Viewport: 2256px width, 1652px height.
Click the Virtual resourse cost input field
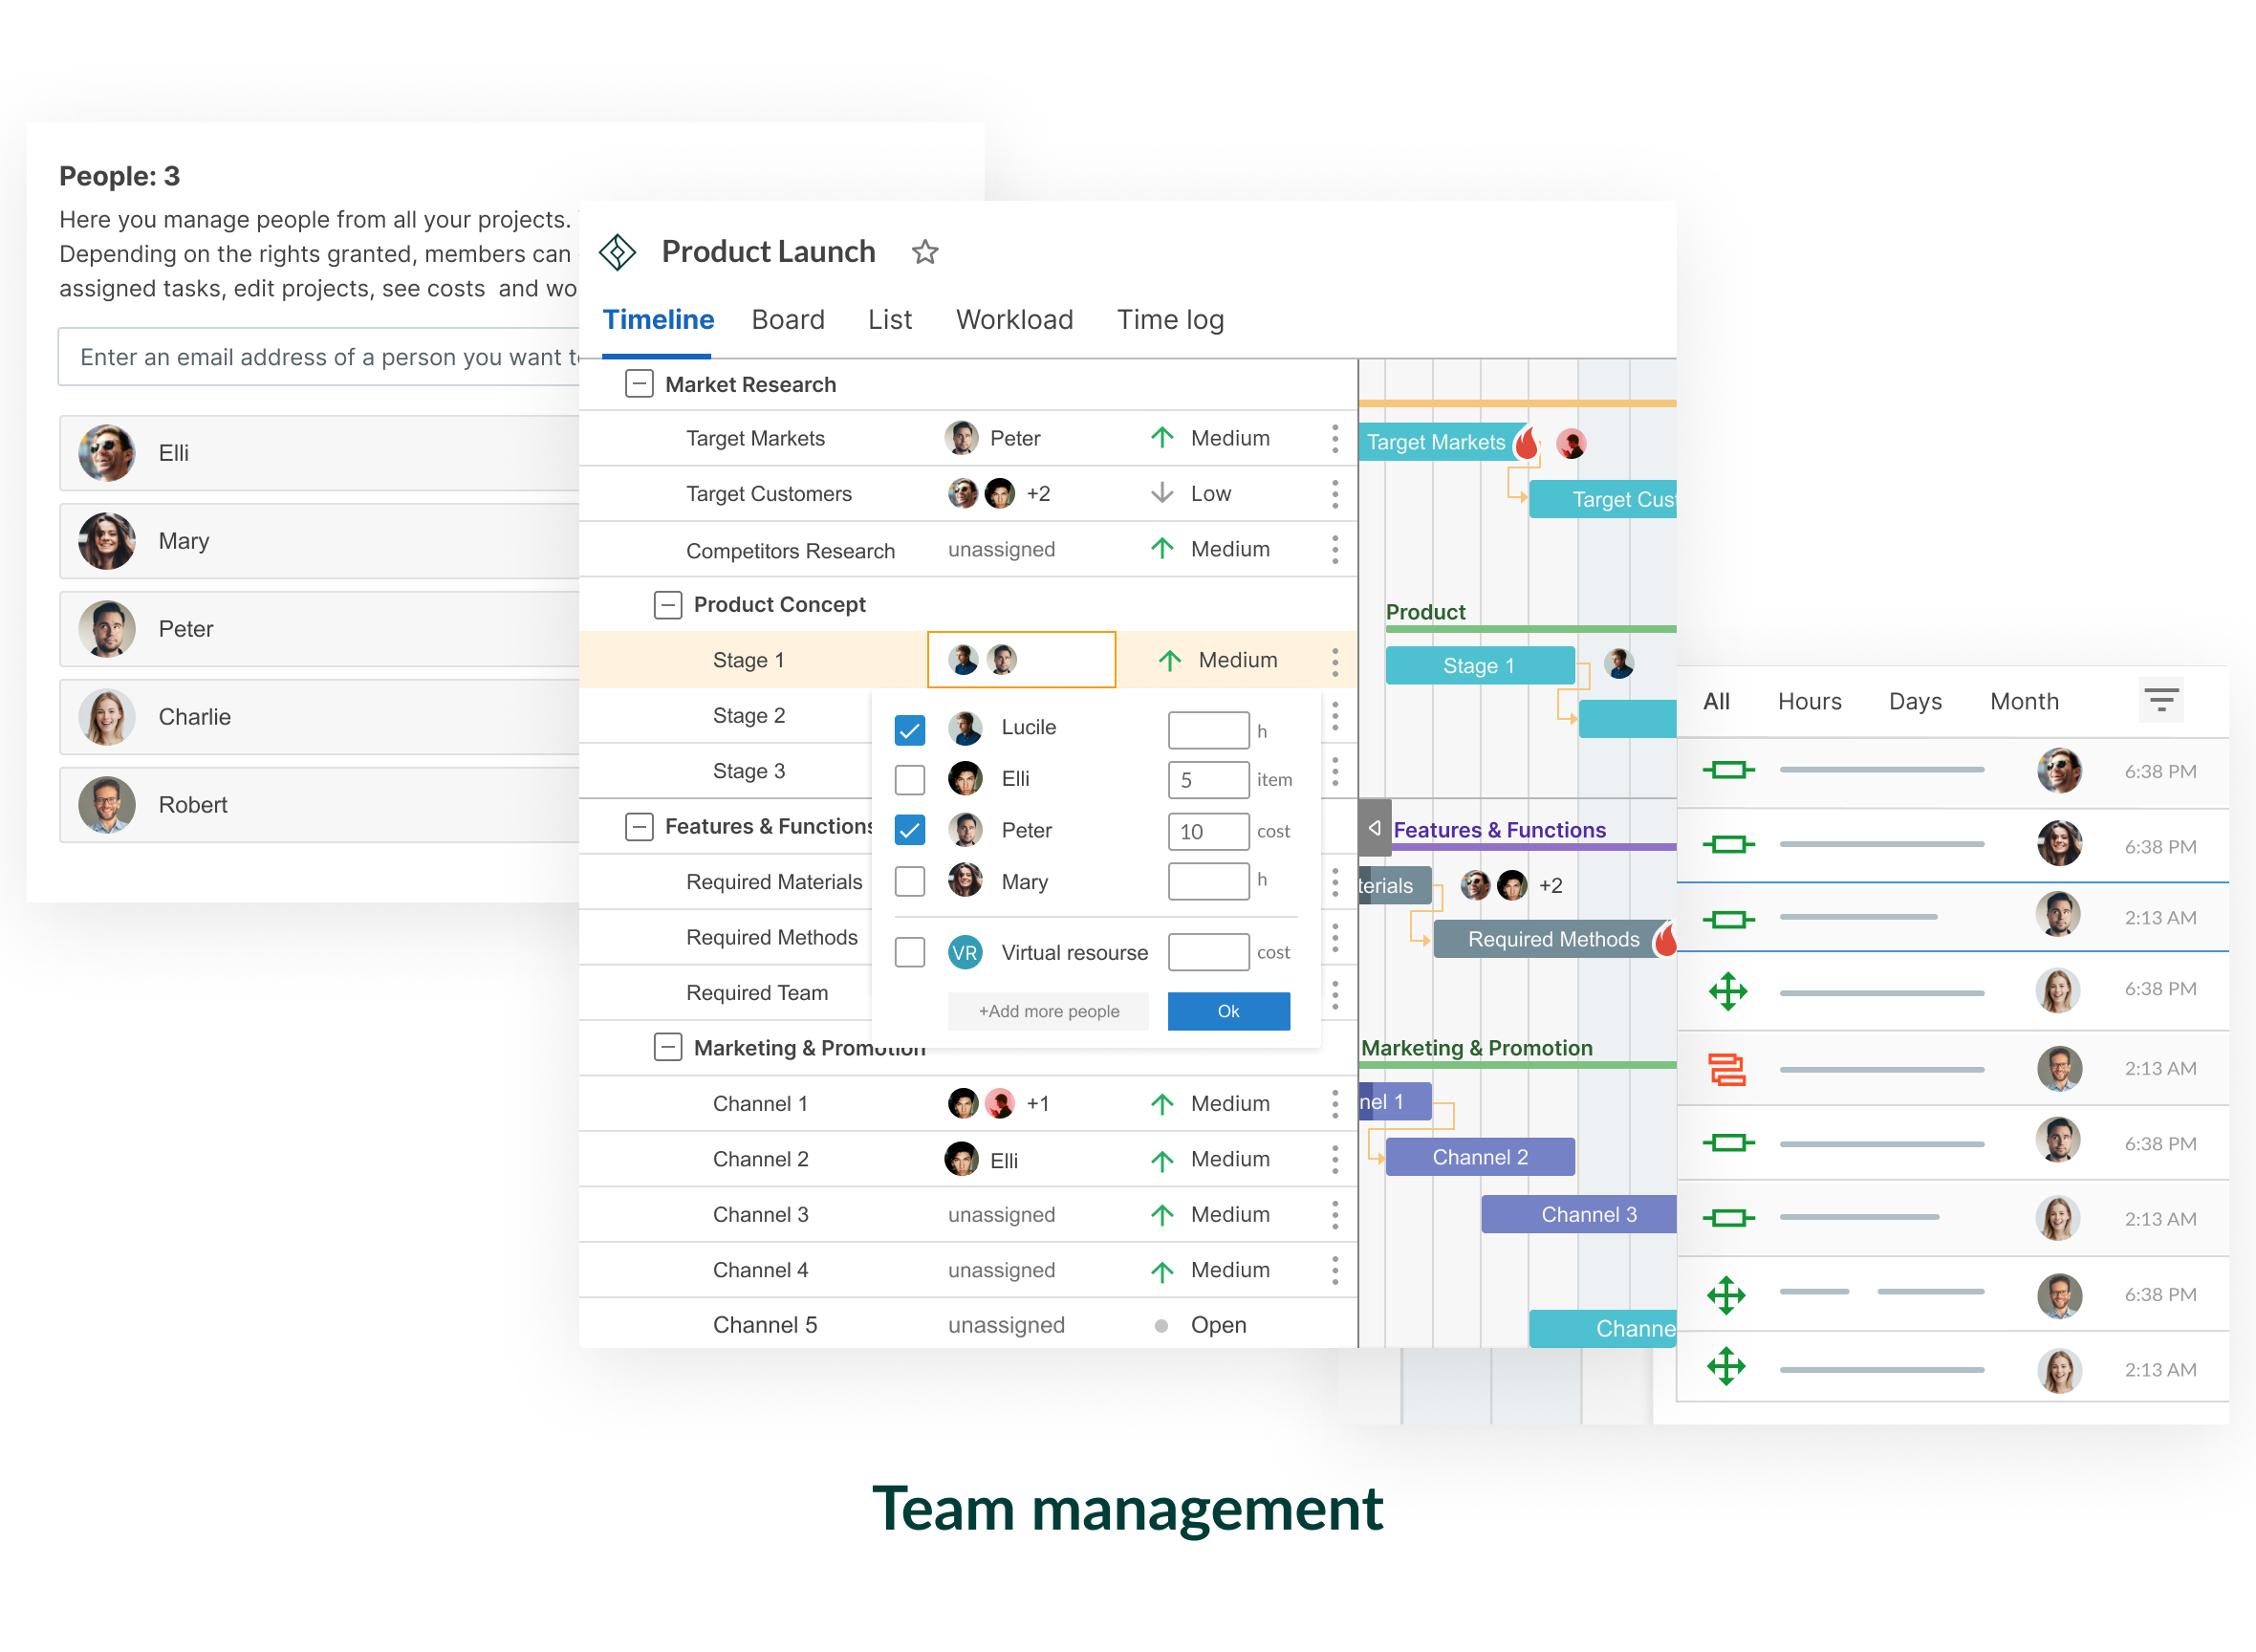[x=1208, y=952]
